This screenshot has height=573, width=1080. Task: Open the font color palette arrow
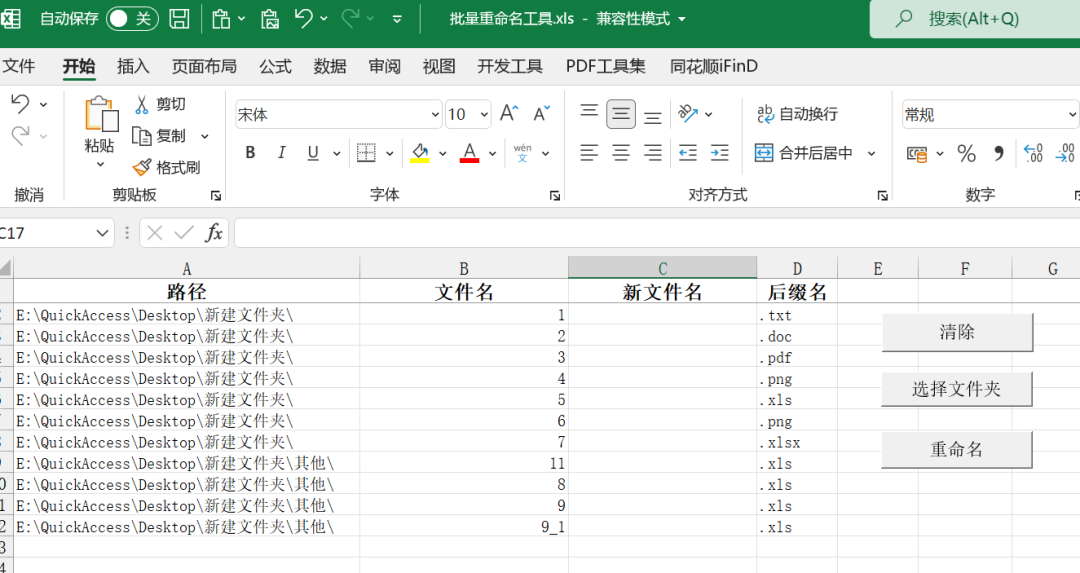click(492, 154)
